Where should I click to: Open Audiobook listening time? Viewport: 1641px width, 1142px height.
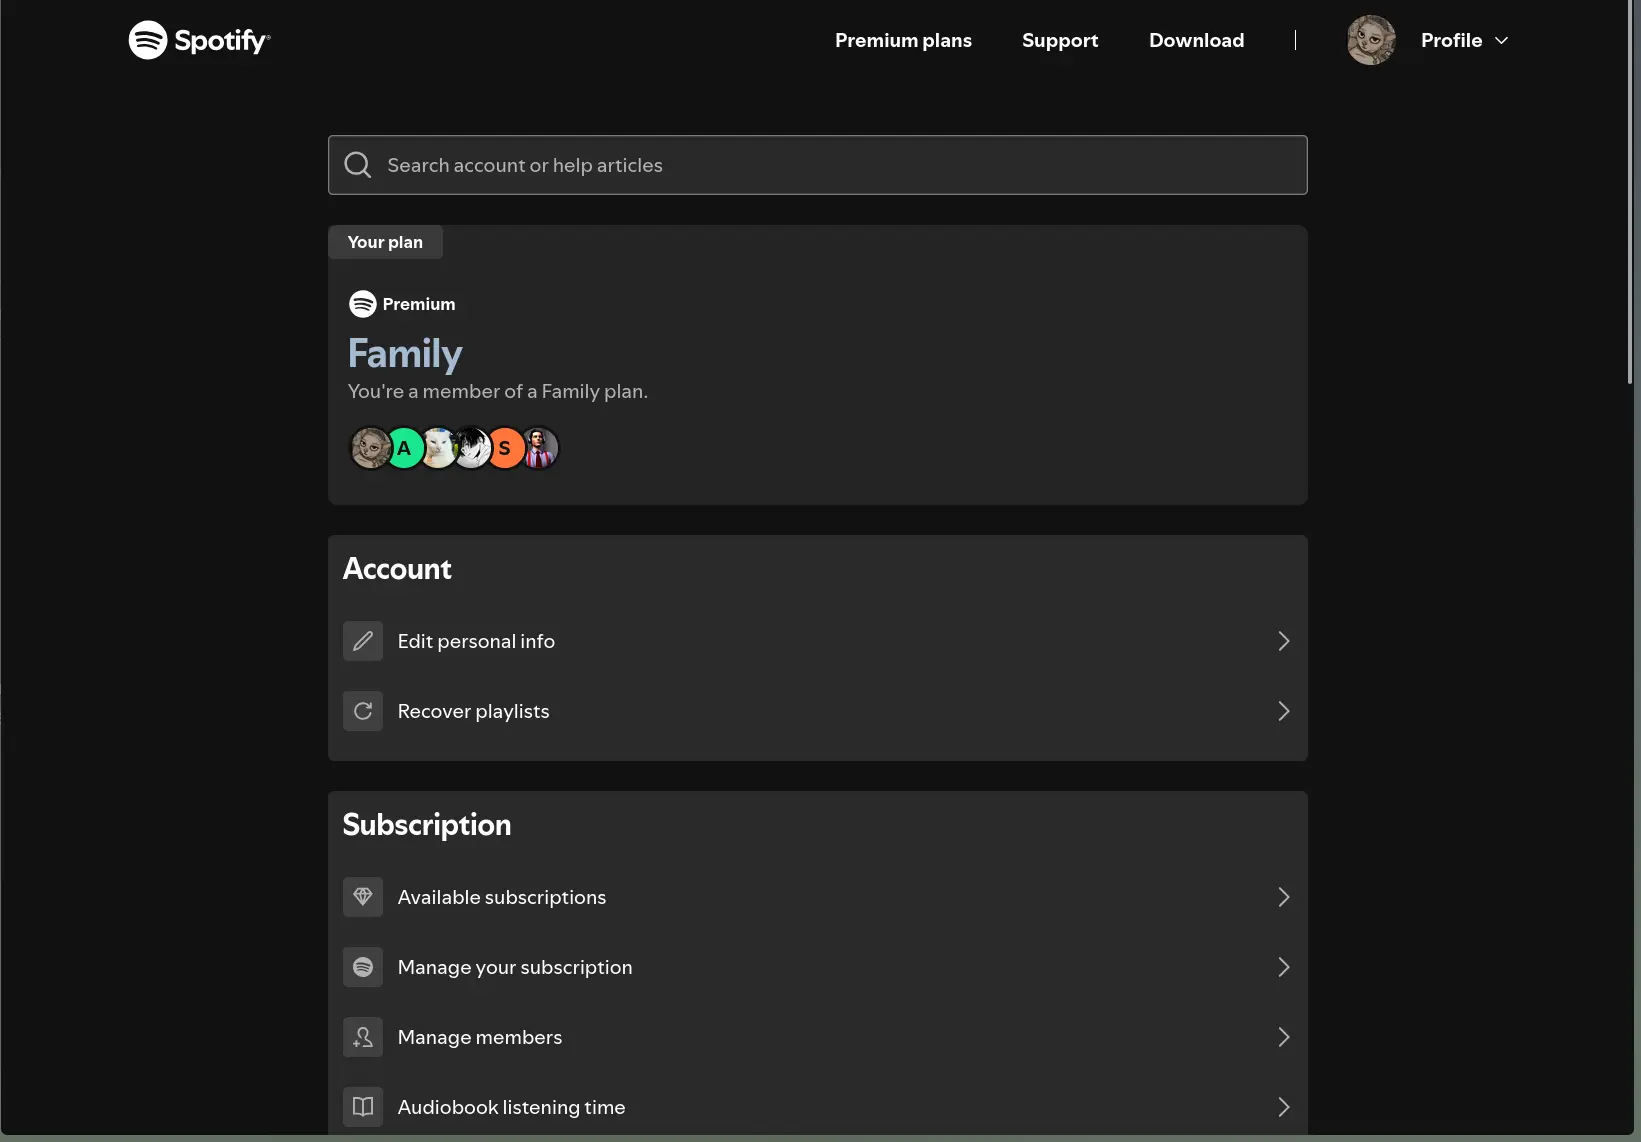(x=817, y=1107)
